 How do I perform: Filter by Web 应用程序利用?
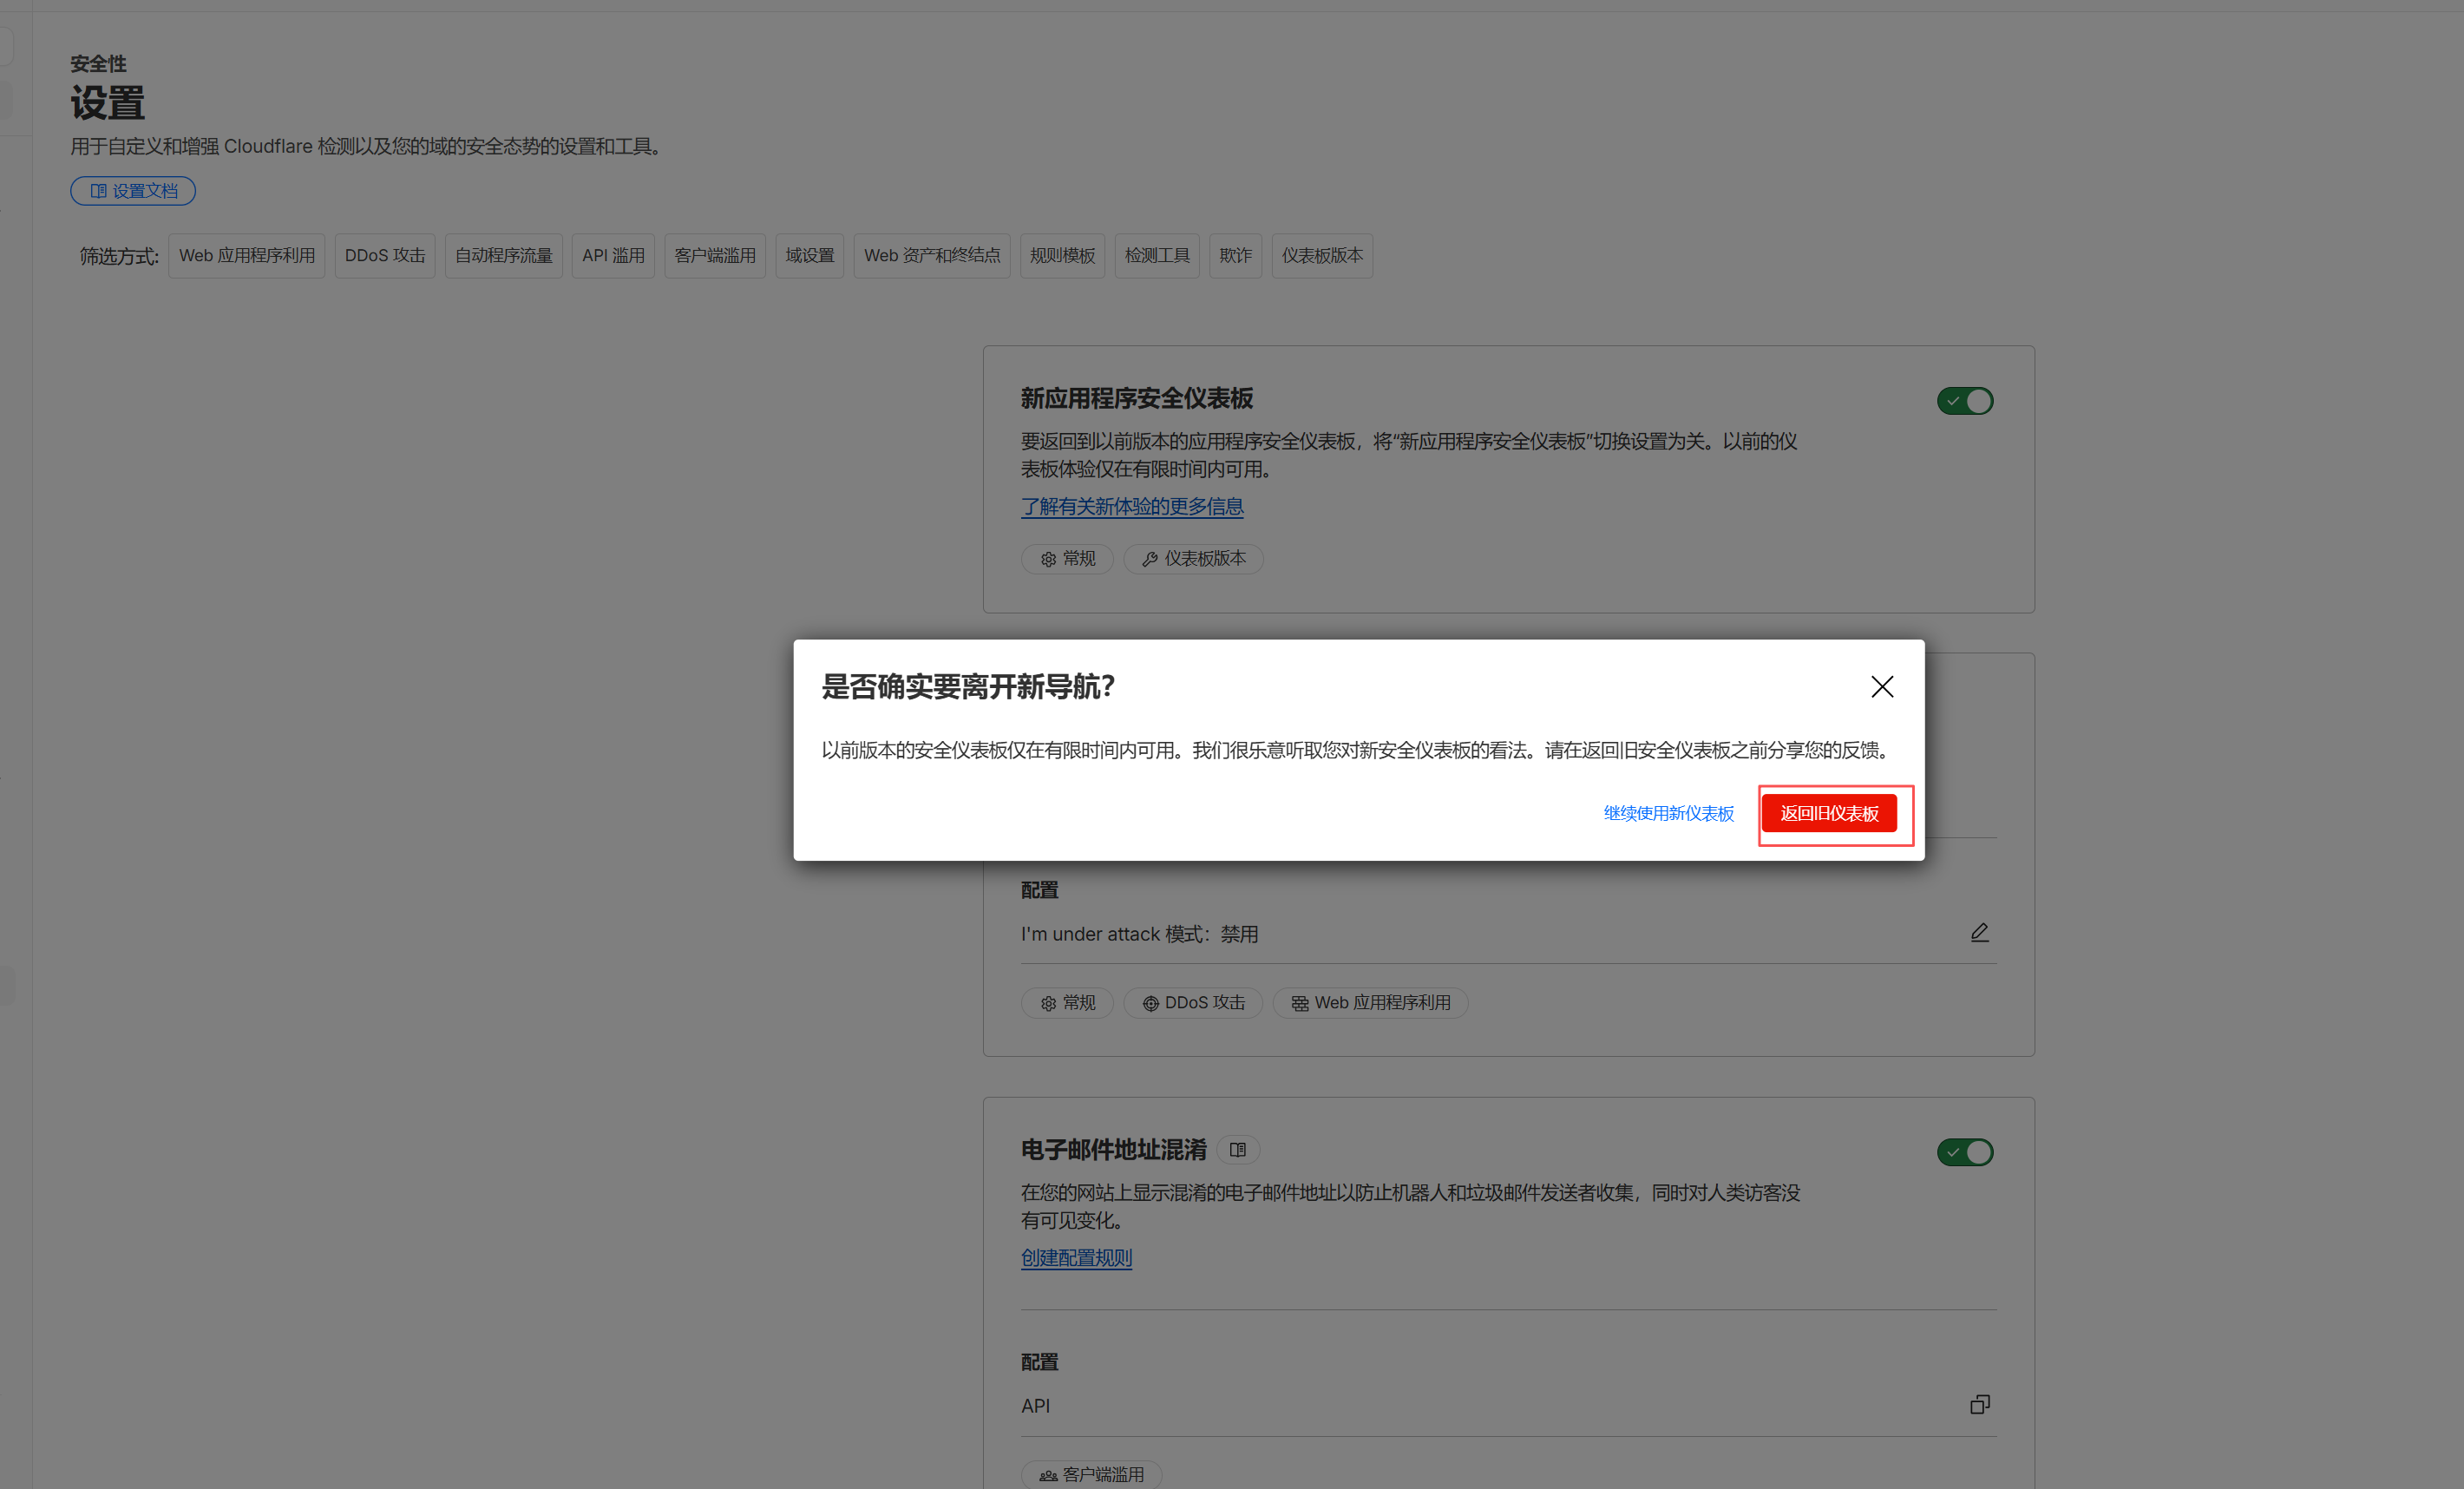coord(246,256)
